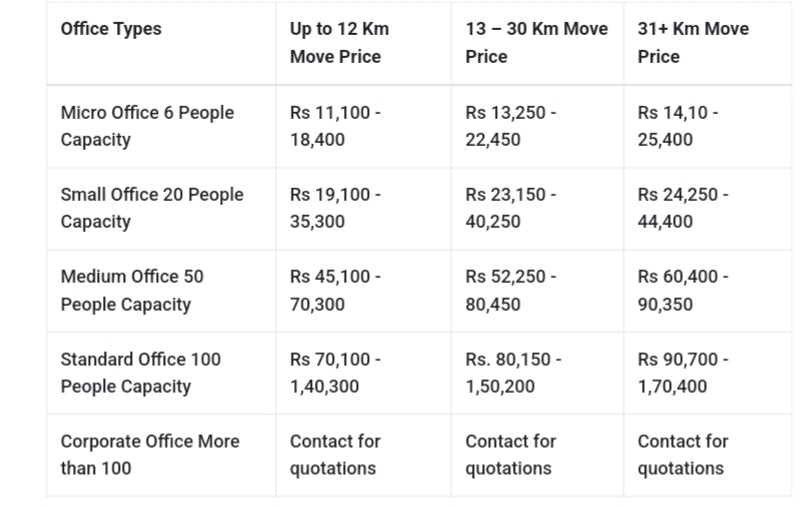812x508 pixels.
Task: Click the Rs 13,250 - 22,450 price cell
Action: [x=511, y=126]
